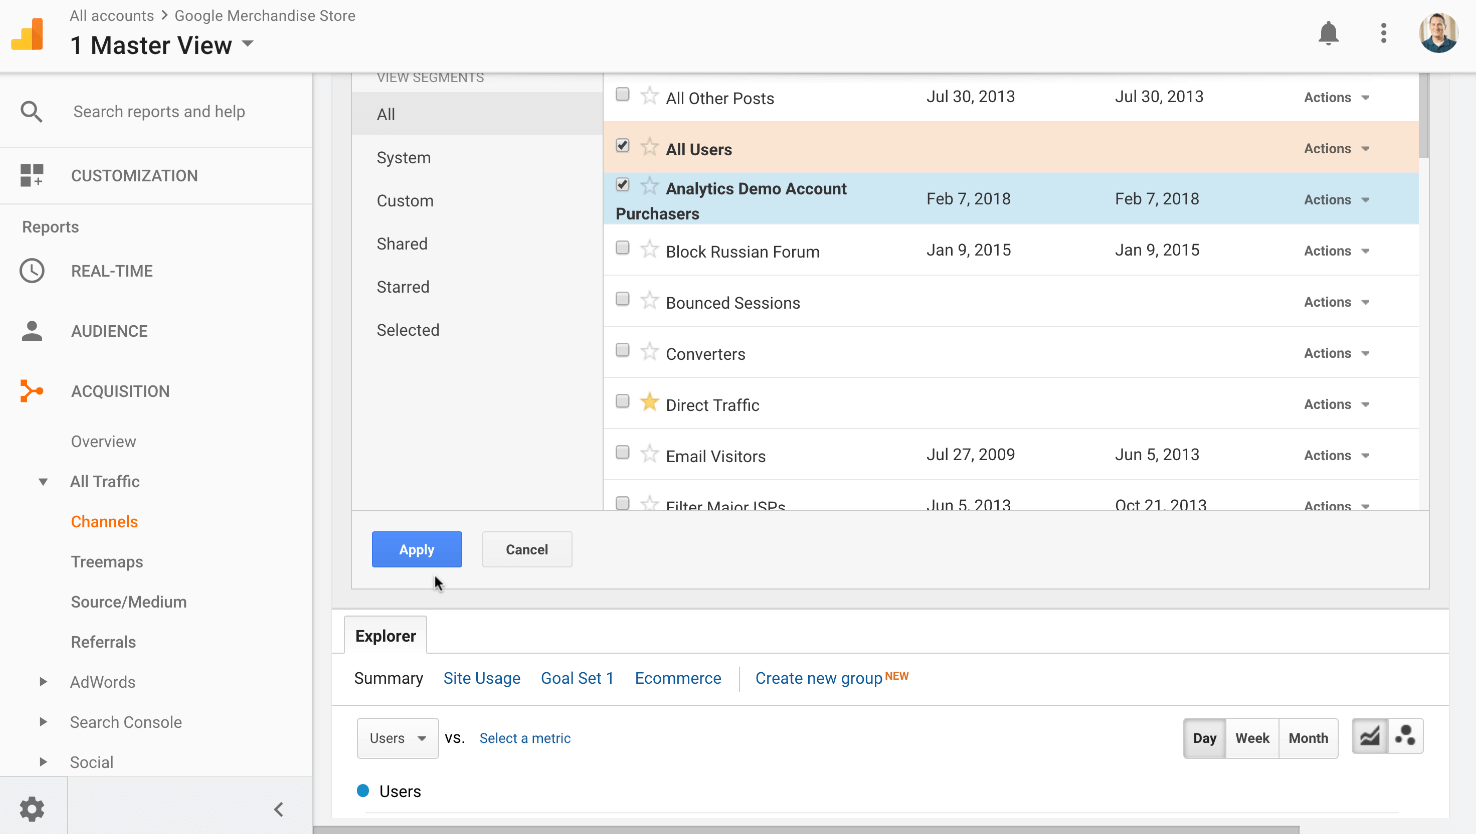The image size is (1476, 834).
Task: Switch to motion chart view icon
Action: pyautogui.click(x=1405, y=737)
